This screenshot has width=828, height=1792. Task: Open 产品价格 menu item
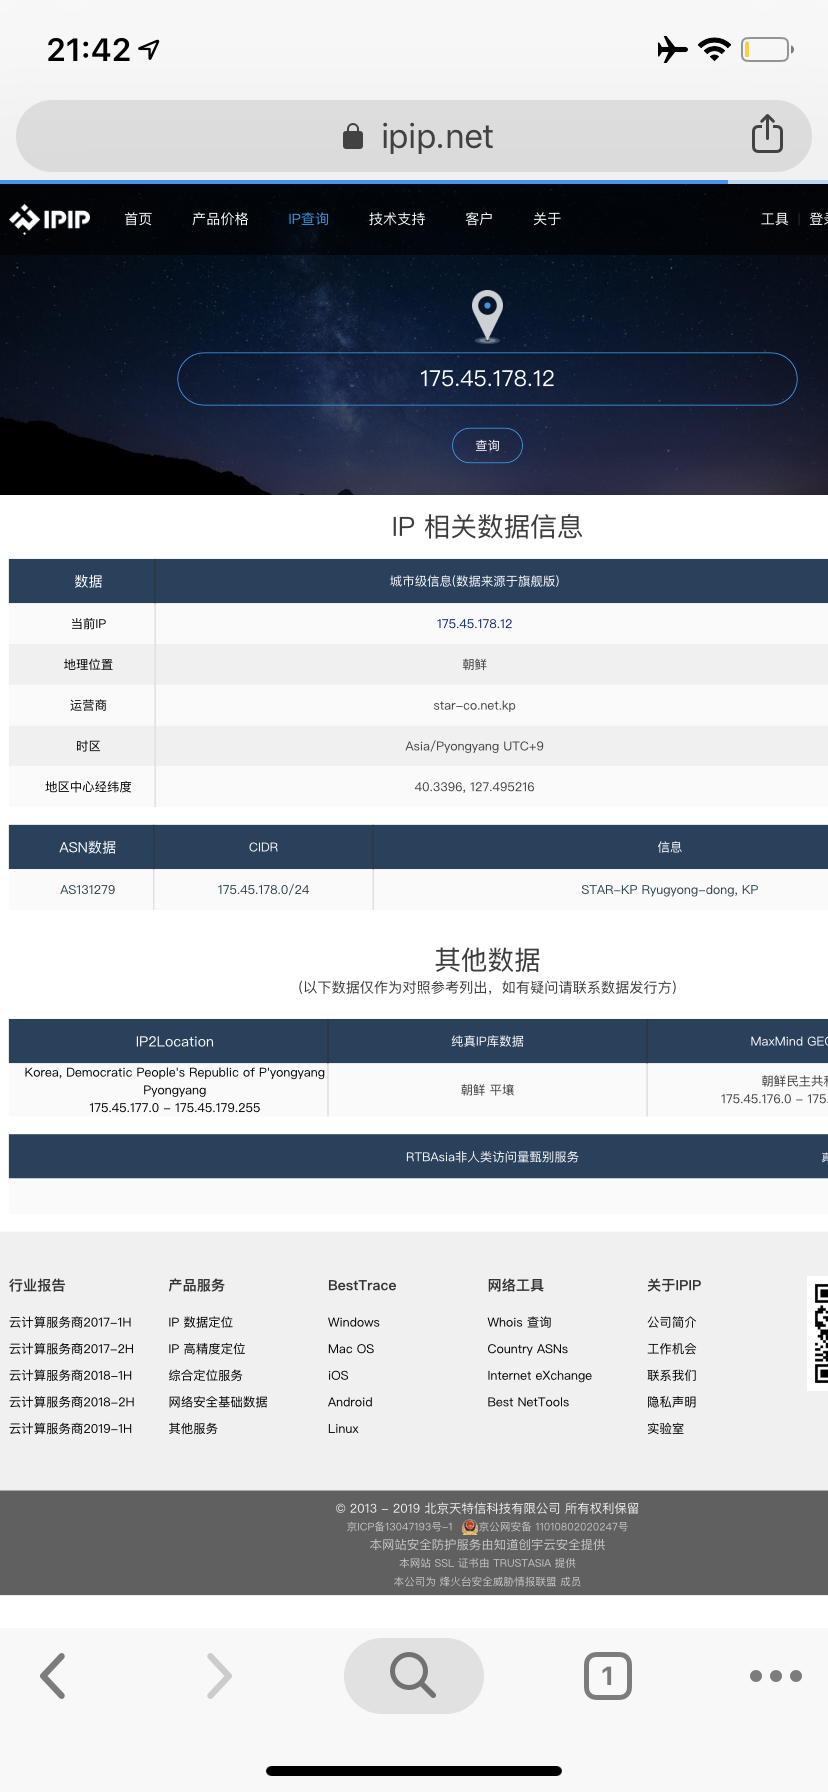[x=220, y=219]
